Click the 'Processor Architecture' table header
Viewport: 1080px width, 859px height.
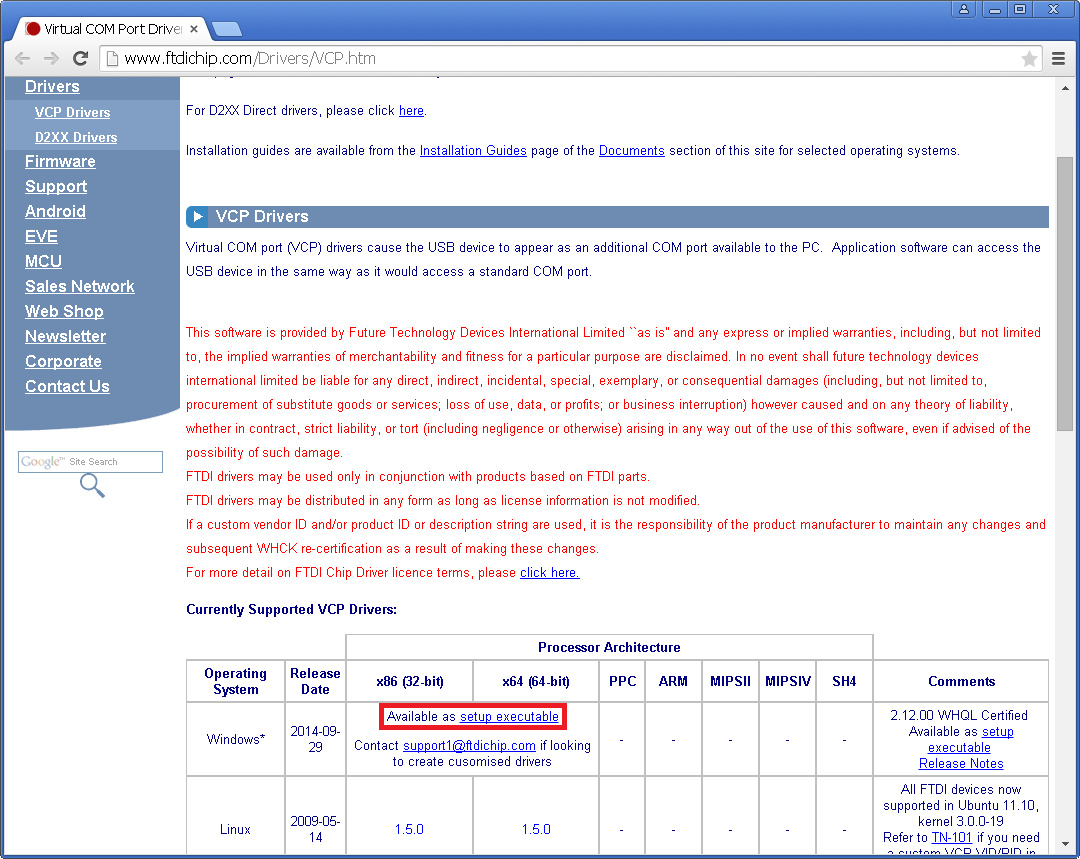(x=609, y=648)
